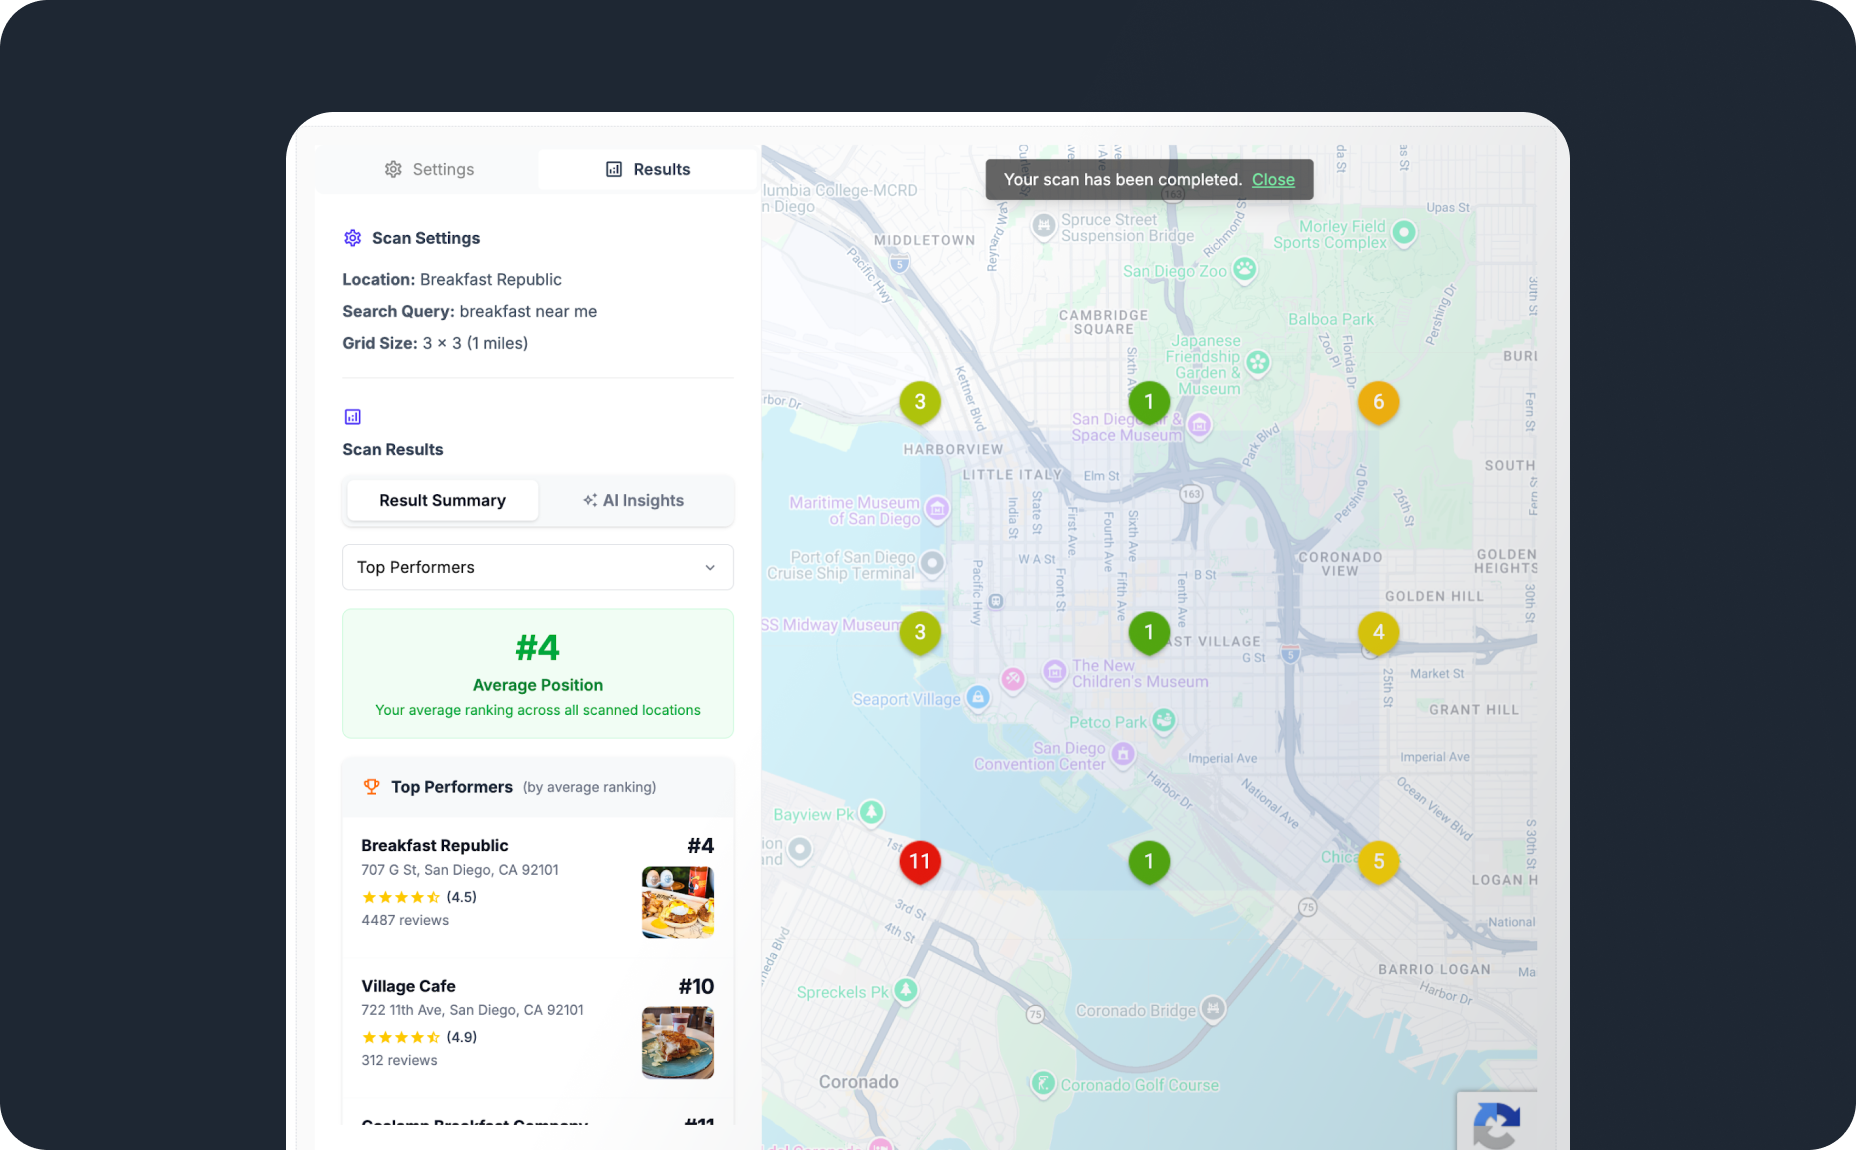
Task: Click the Scan Settings gear icon
Action: click(x=352, y=238)
